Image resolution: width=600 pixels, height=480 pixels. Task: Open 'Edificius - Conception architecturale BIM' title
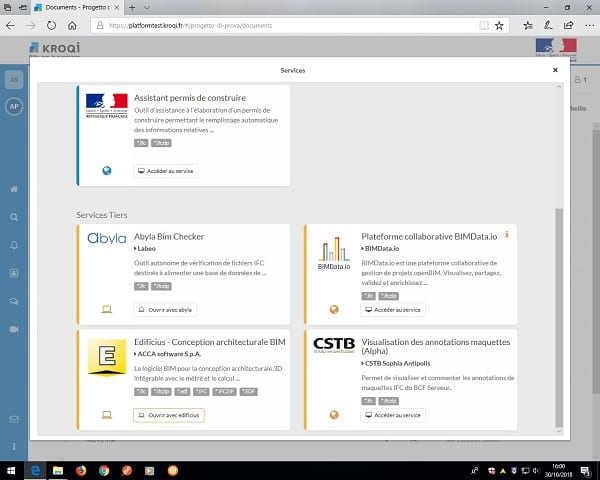[210, 342]
